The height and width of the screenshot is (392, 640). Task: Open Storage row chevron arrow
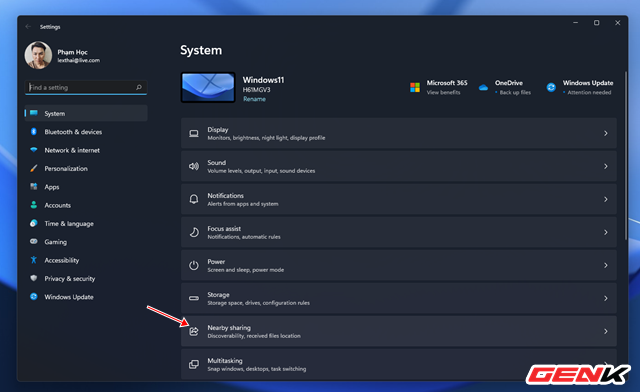pyautogui.click(x=606, y=298)
